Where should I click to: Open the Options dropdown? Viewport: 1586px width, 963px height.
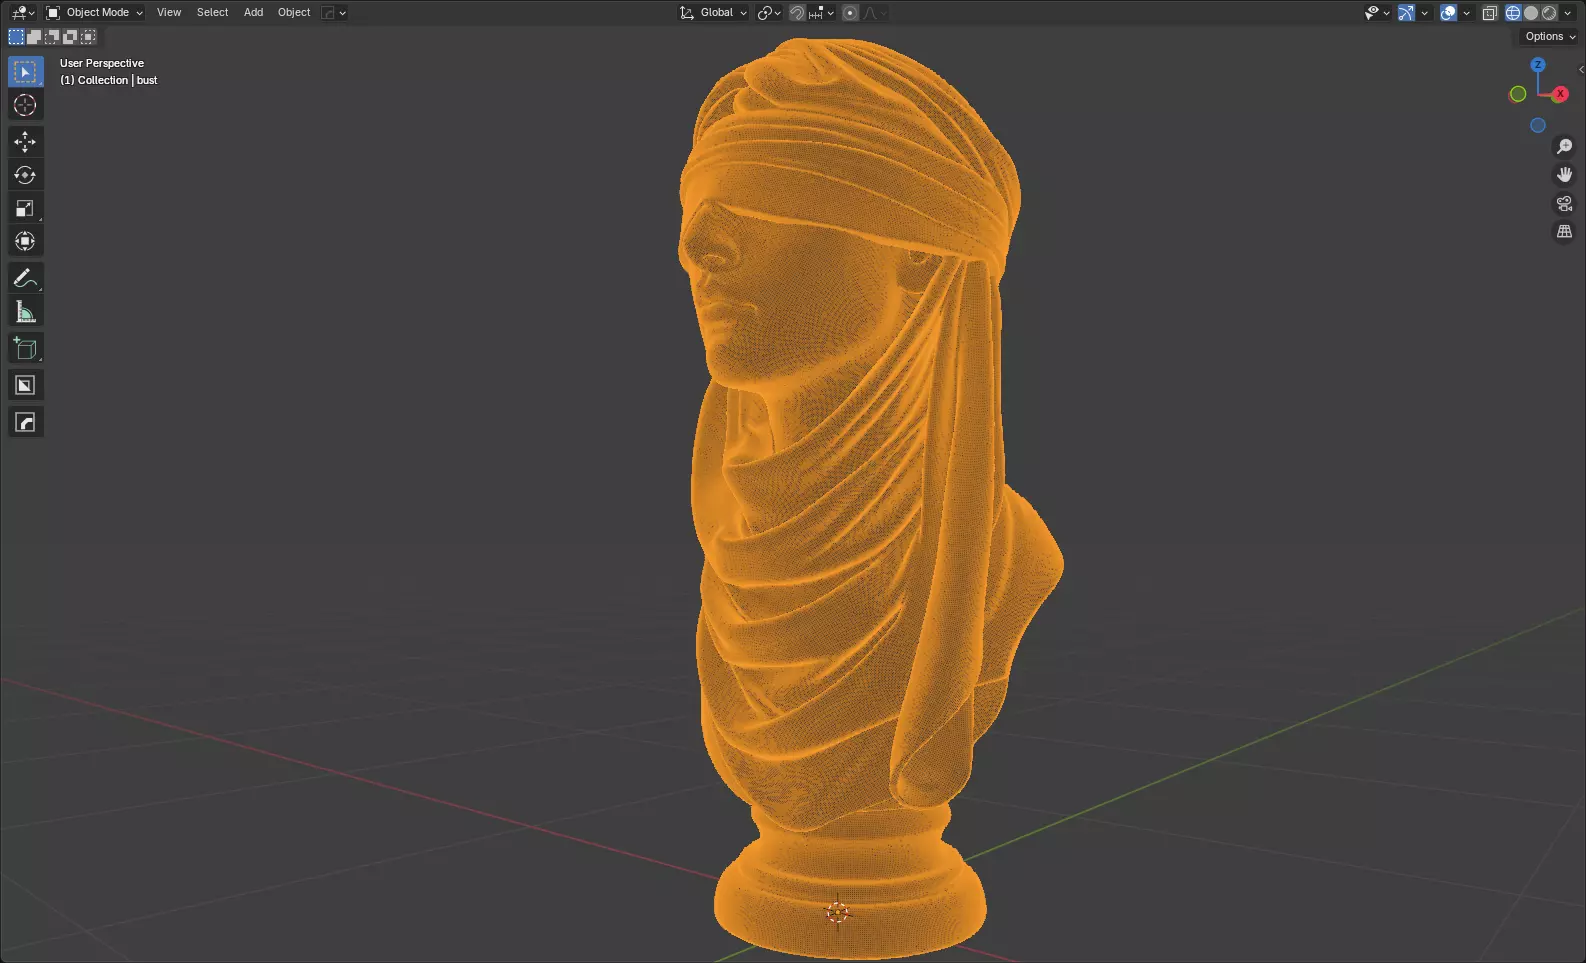(1549, 36)
